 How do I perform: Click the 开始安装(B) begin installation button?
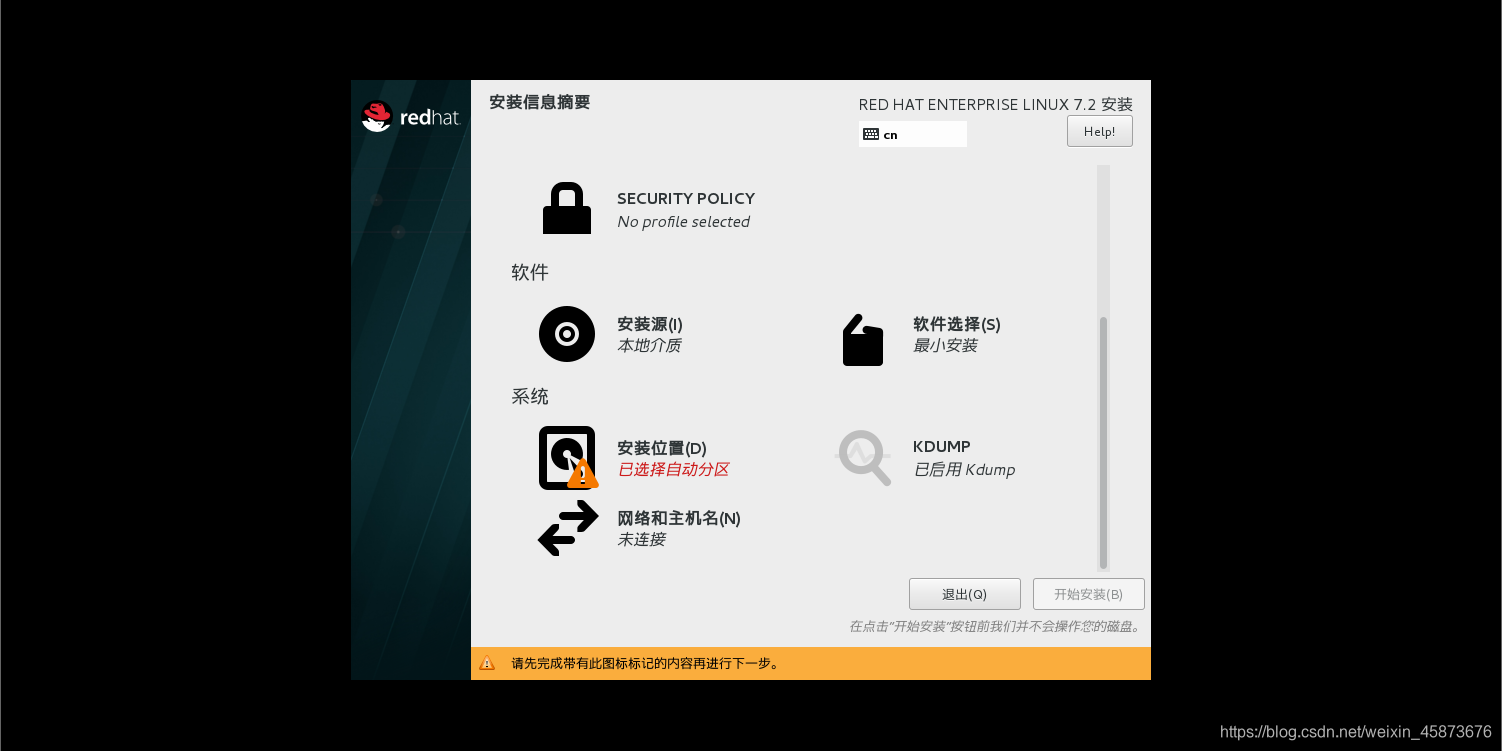pos(1089,594)
